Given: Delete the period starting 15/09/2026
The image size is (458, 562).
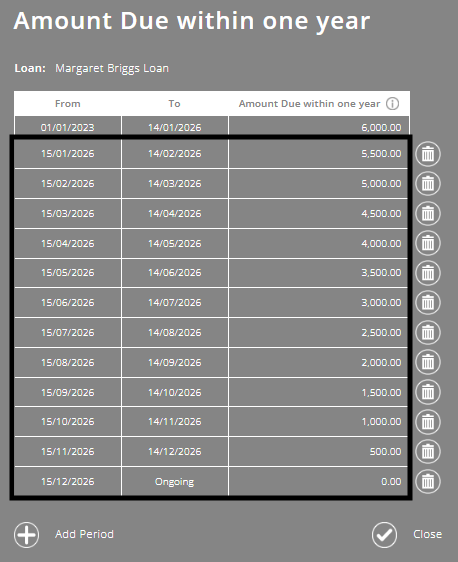Looking at the screenshot, I should 428,392.
